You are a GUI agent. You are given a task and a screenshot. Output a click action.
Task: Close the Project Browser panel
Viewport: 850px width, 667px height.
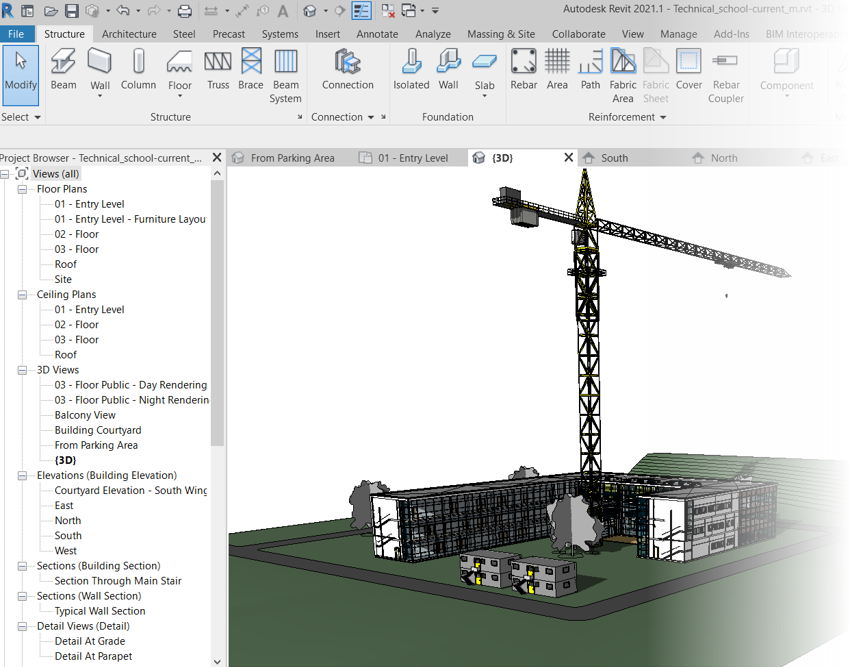point(217,158)
